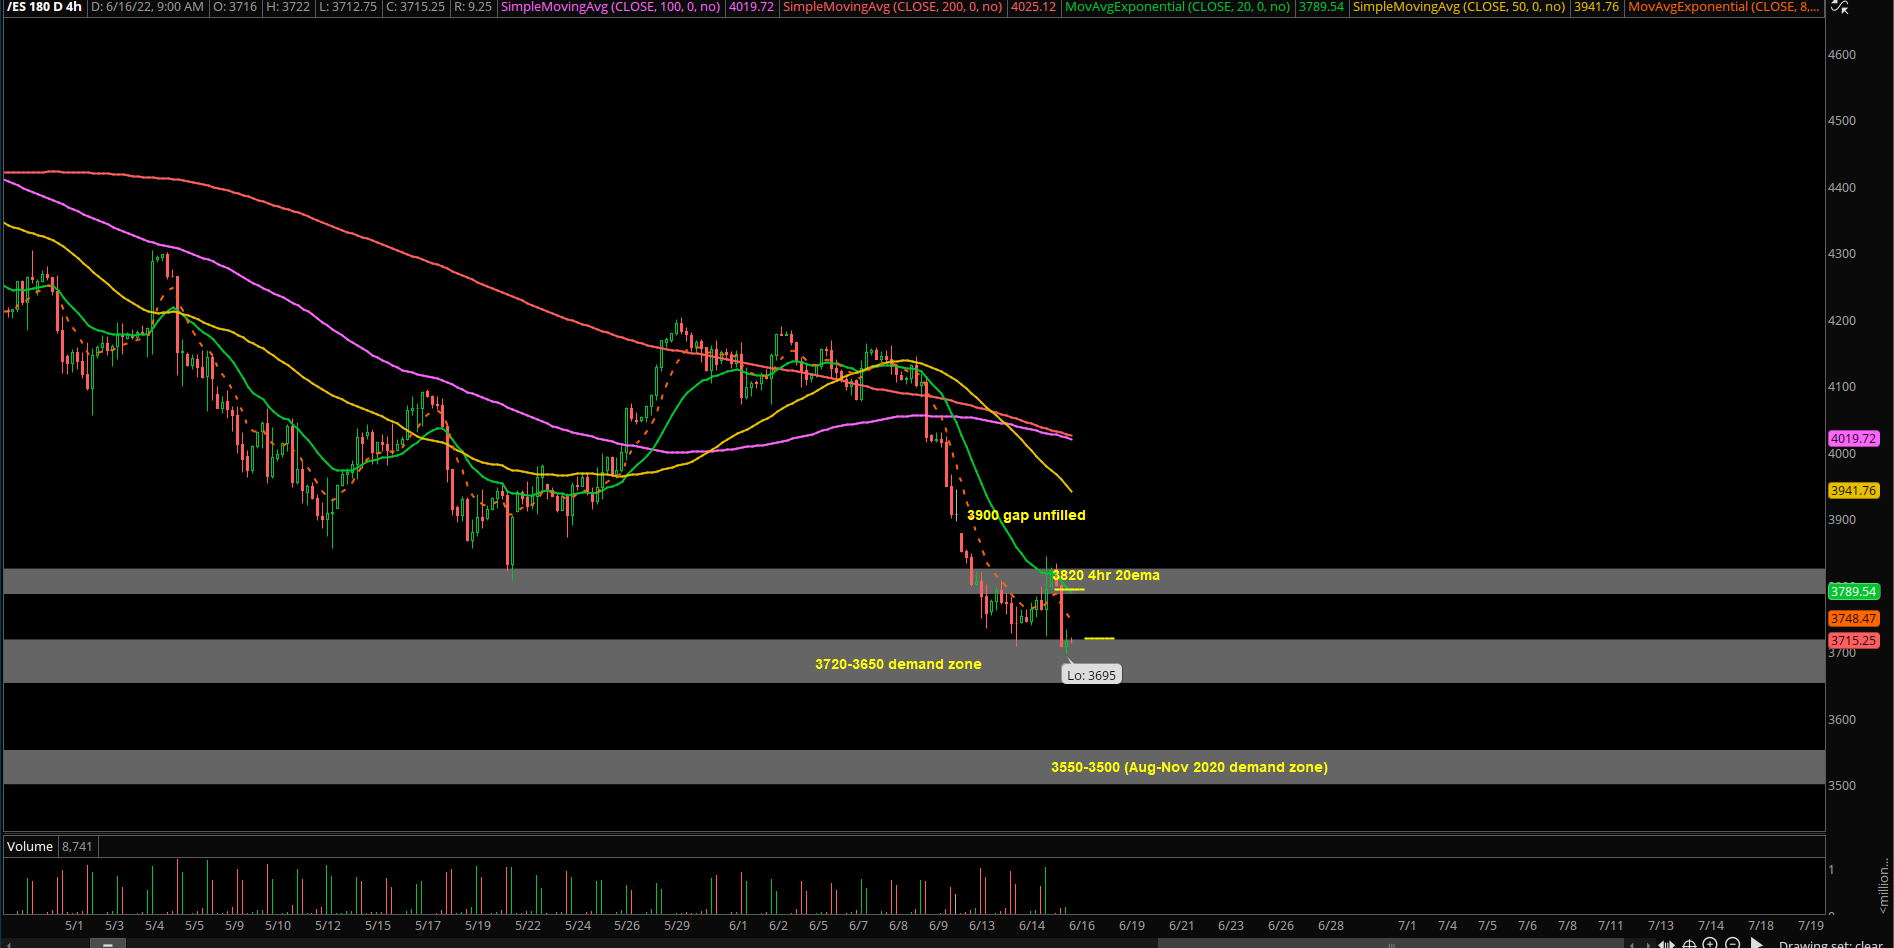Click the 4025.12 SMA 200 value
The height and width of the screenshot is (948, 1894).
(x=1034, y=7)
